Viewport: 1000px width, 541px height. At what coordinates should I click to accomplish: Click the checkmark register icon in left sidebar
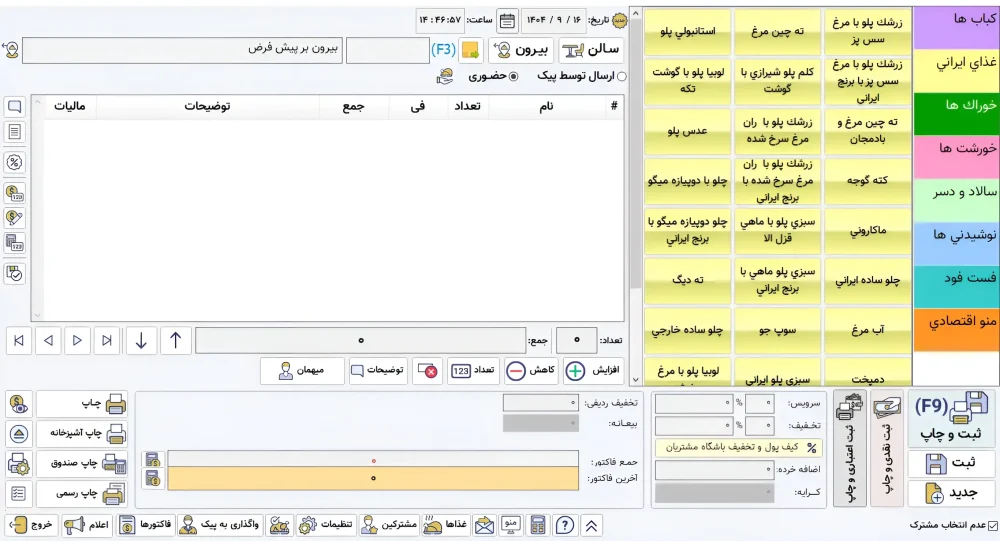coord(15,273)
